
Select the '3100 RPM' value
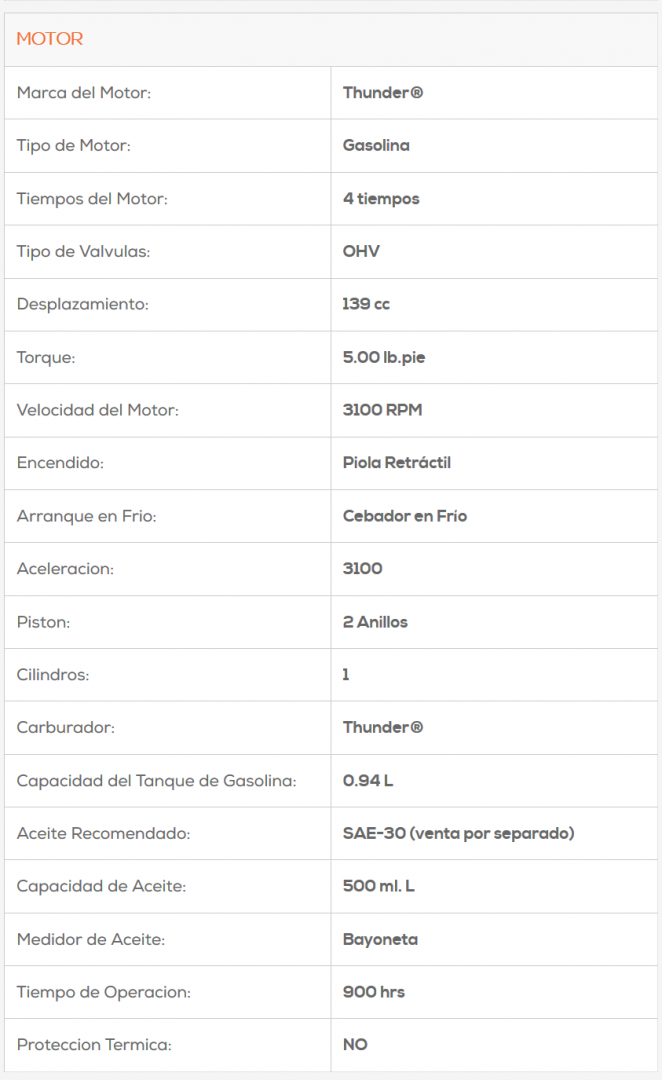[383, 410]
